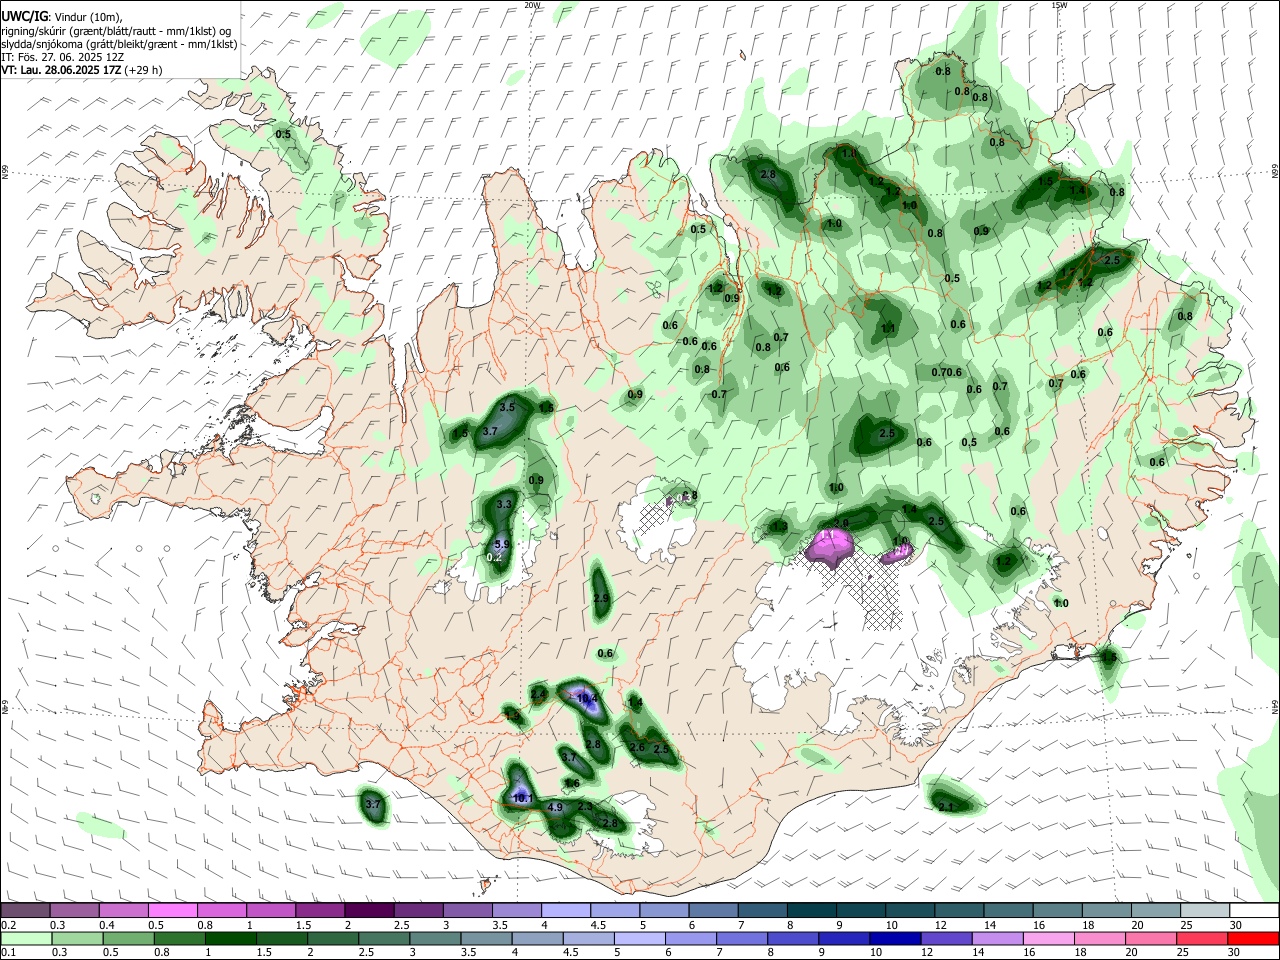Viewport: 1280px width, 960px height.
Task: Click the 1.4 value beside the 2.6 cell
Action: pyautogui.click(x=635, y=702)
